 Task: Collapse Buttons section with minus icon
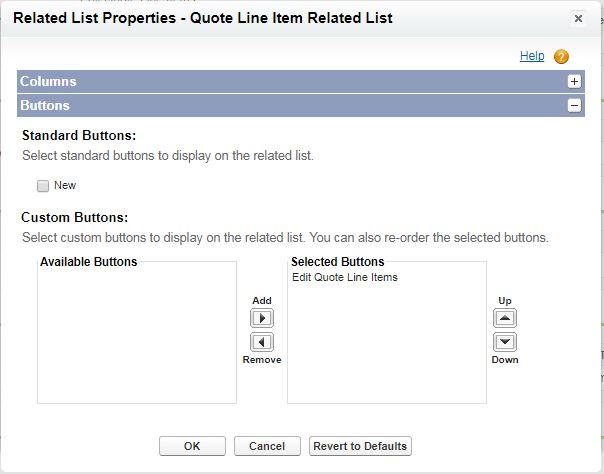[574, 105]
